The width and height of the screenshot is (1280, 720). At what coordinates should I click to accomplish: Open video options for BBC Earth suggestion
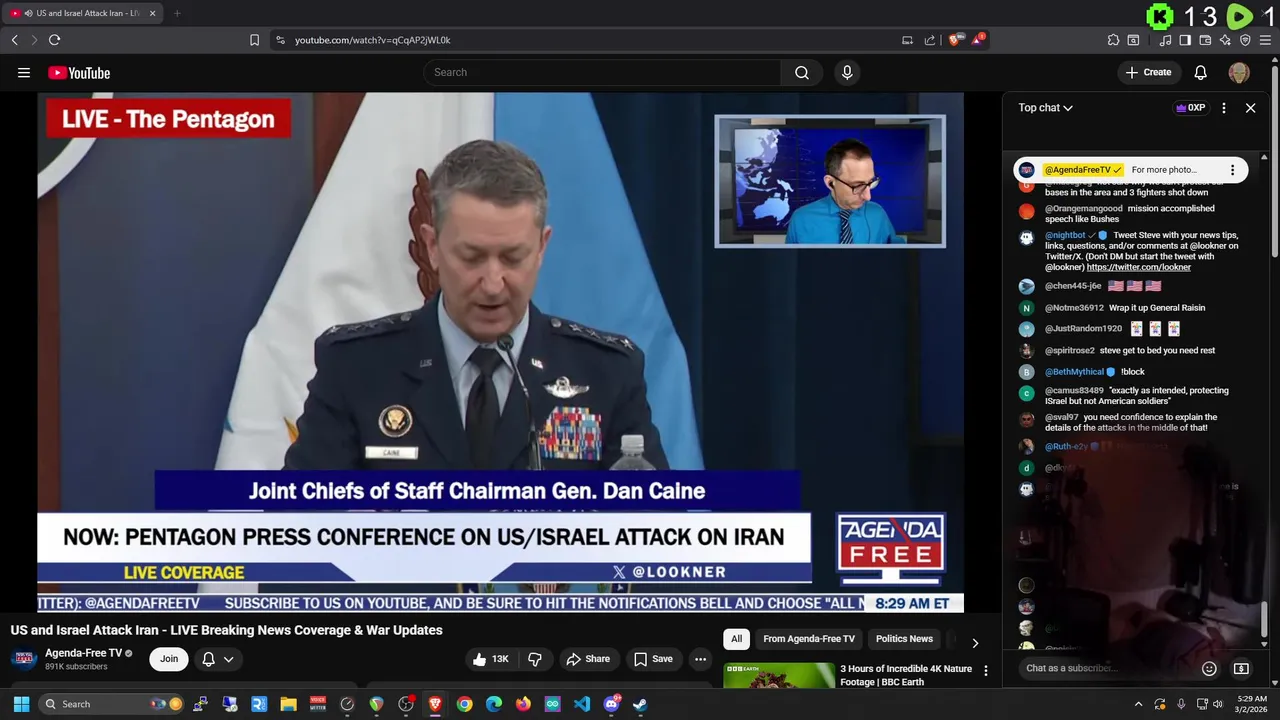(985, 671)
